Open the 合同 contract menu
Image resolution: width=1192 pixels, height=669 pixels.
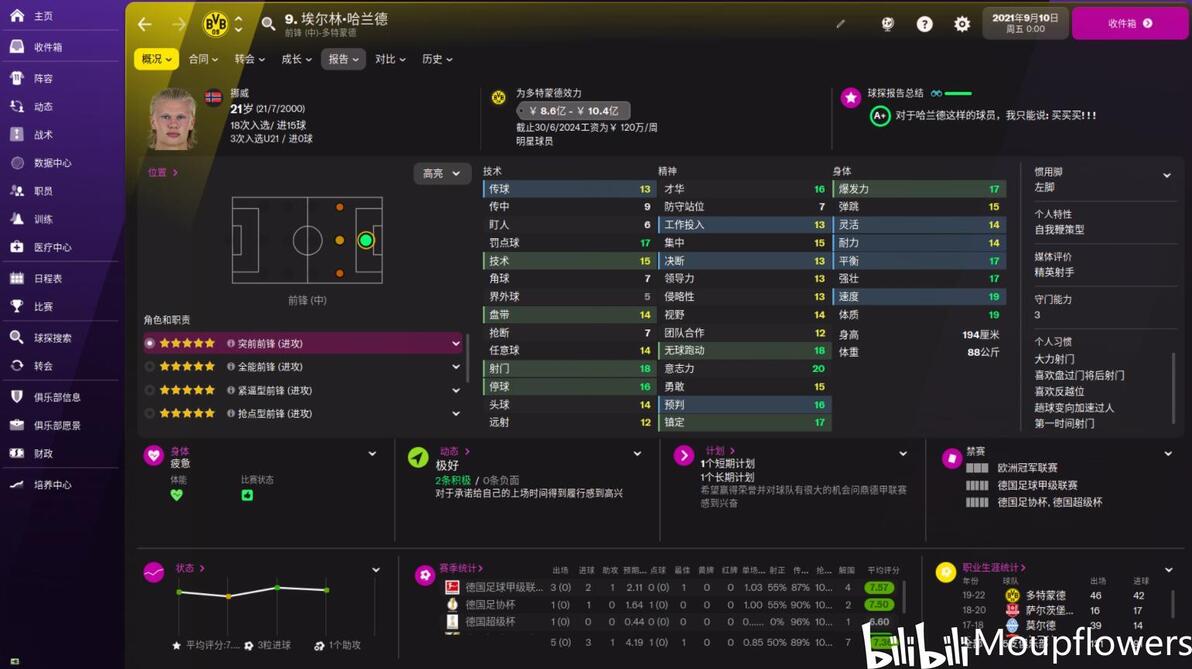[x=203, y=59]
